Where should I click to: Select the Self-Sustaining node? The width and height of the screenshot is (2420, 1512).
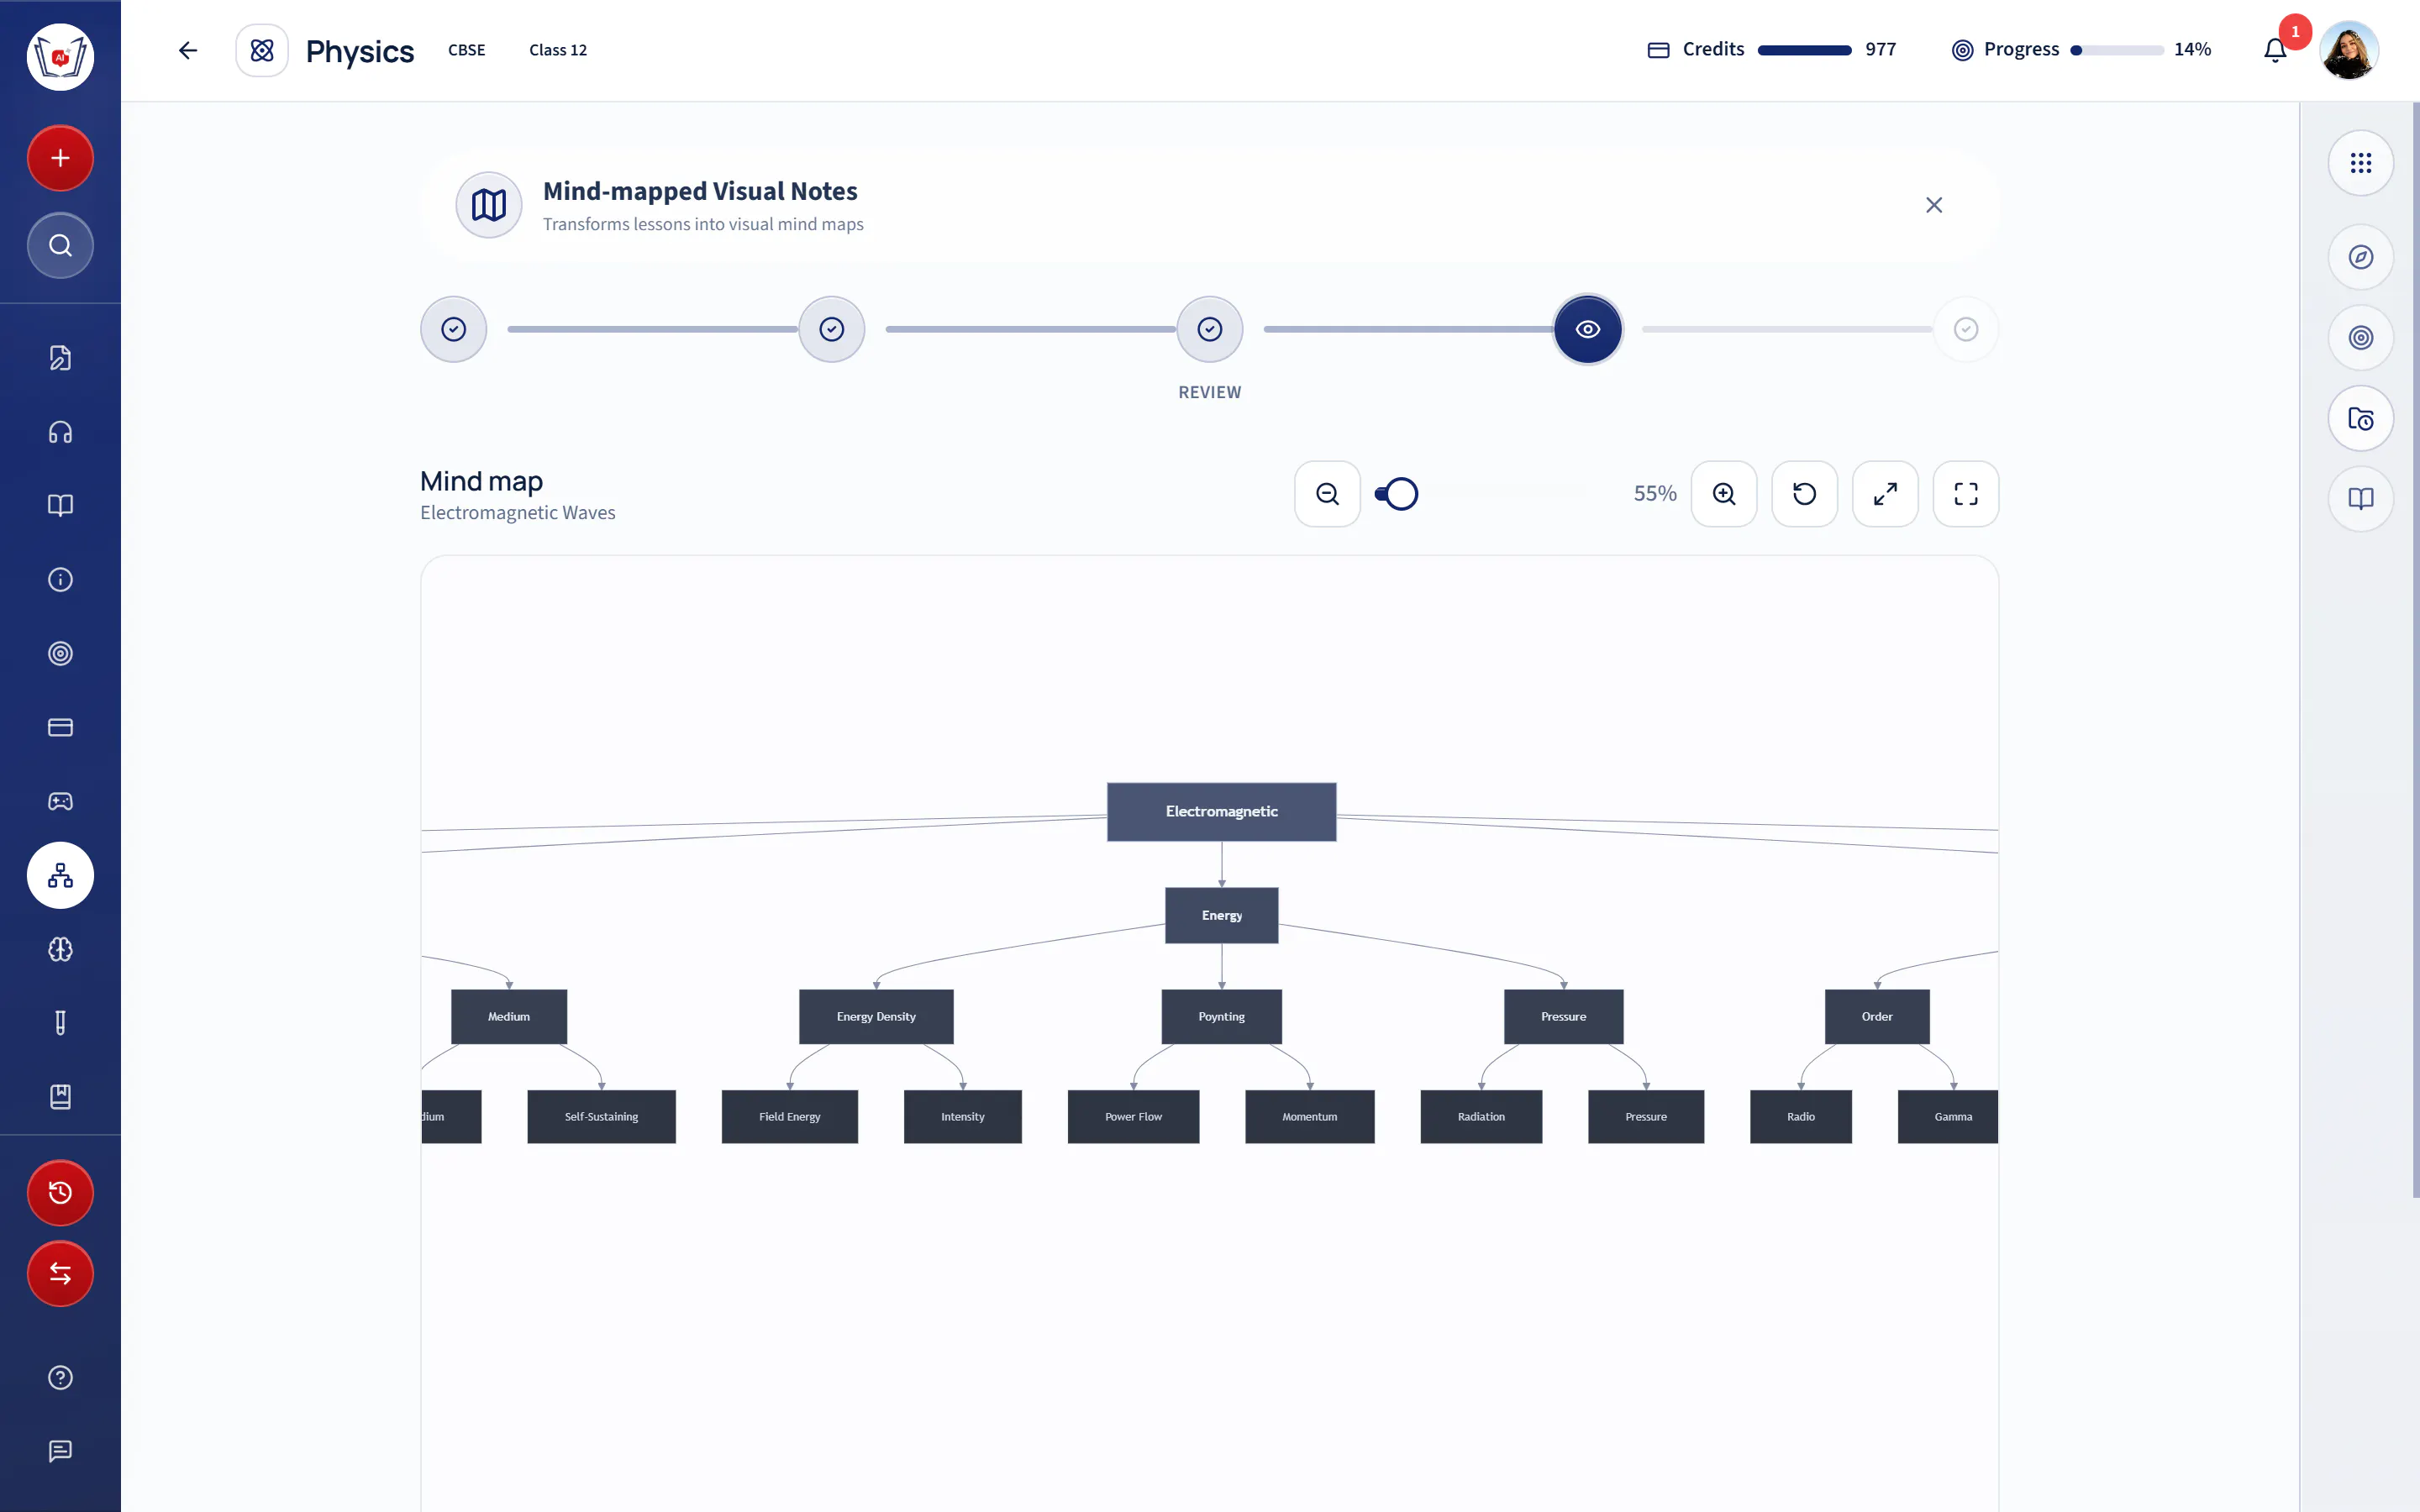coord(602,1117)
